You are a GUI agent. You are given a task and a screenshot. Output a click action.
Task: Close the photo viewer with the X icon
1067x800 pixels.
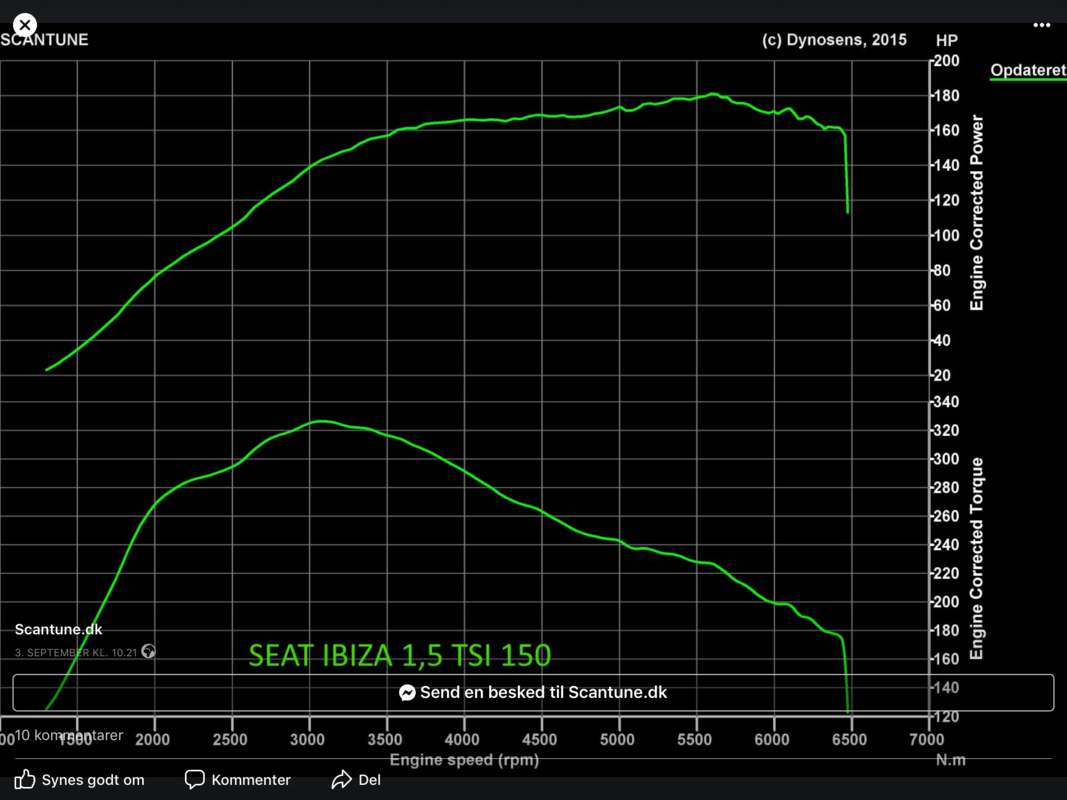(x=25, y=25)
